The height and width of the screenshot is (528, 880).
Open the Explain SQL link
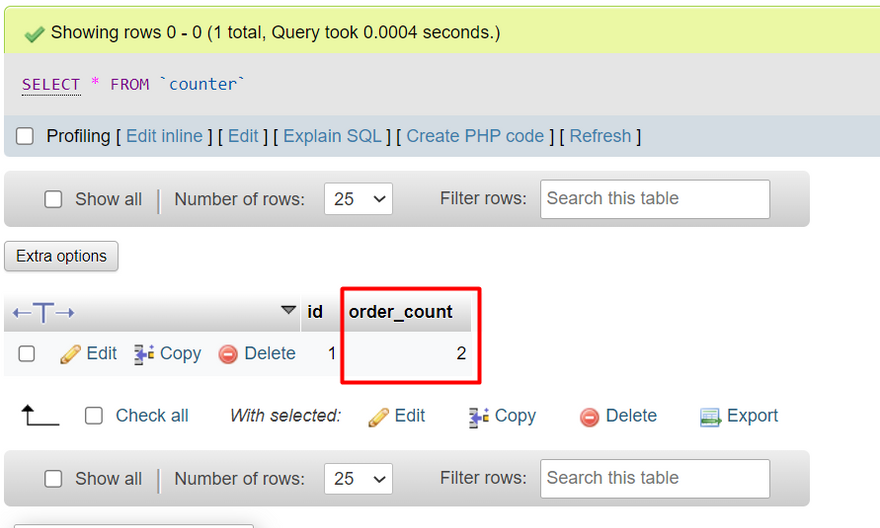click(x=332, y=136)
